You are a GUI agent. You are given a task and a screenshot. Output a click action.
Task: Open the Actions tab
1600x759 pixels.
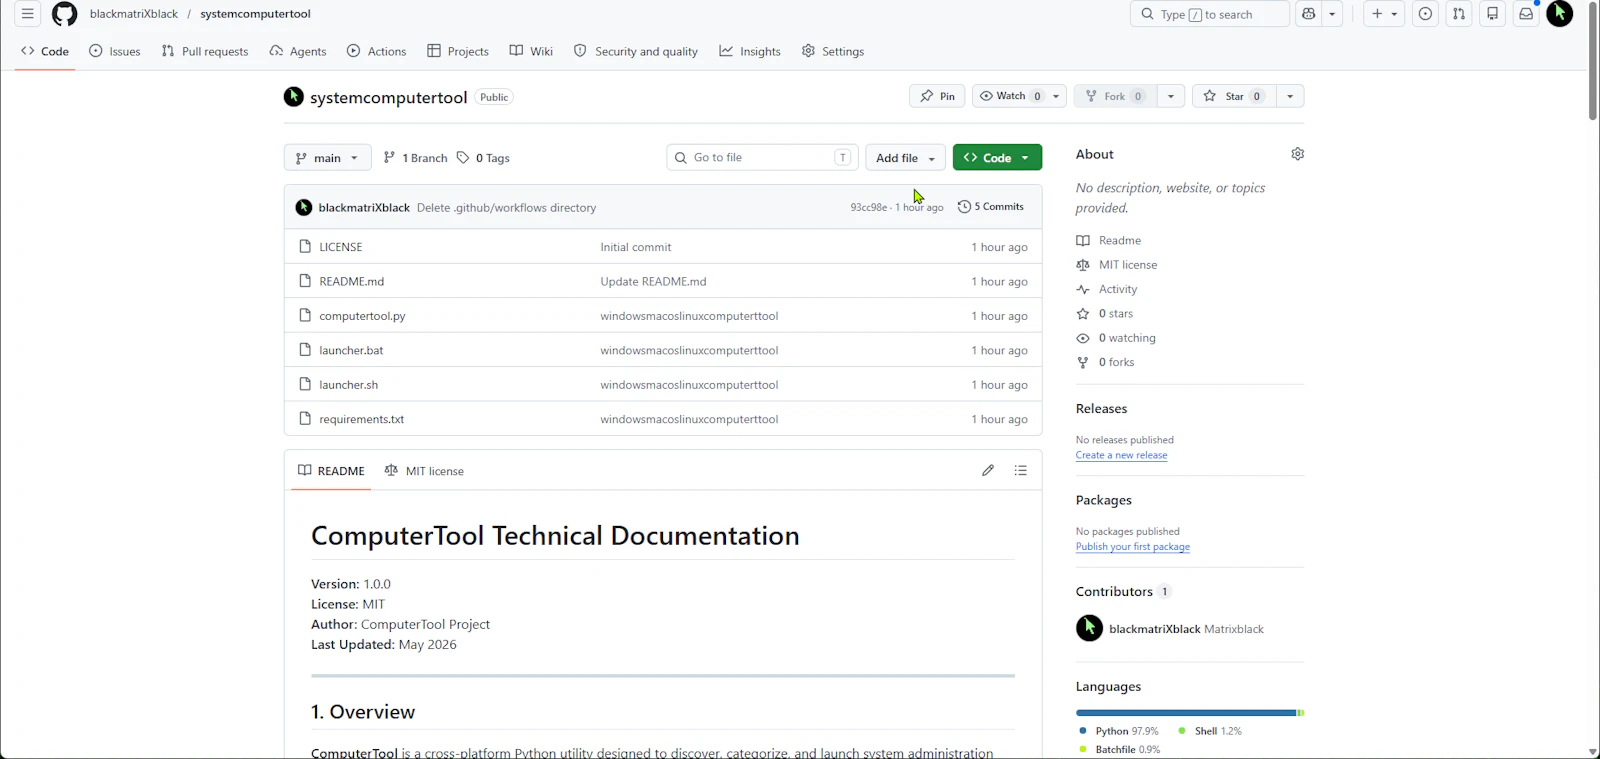[x=377, y=51]
